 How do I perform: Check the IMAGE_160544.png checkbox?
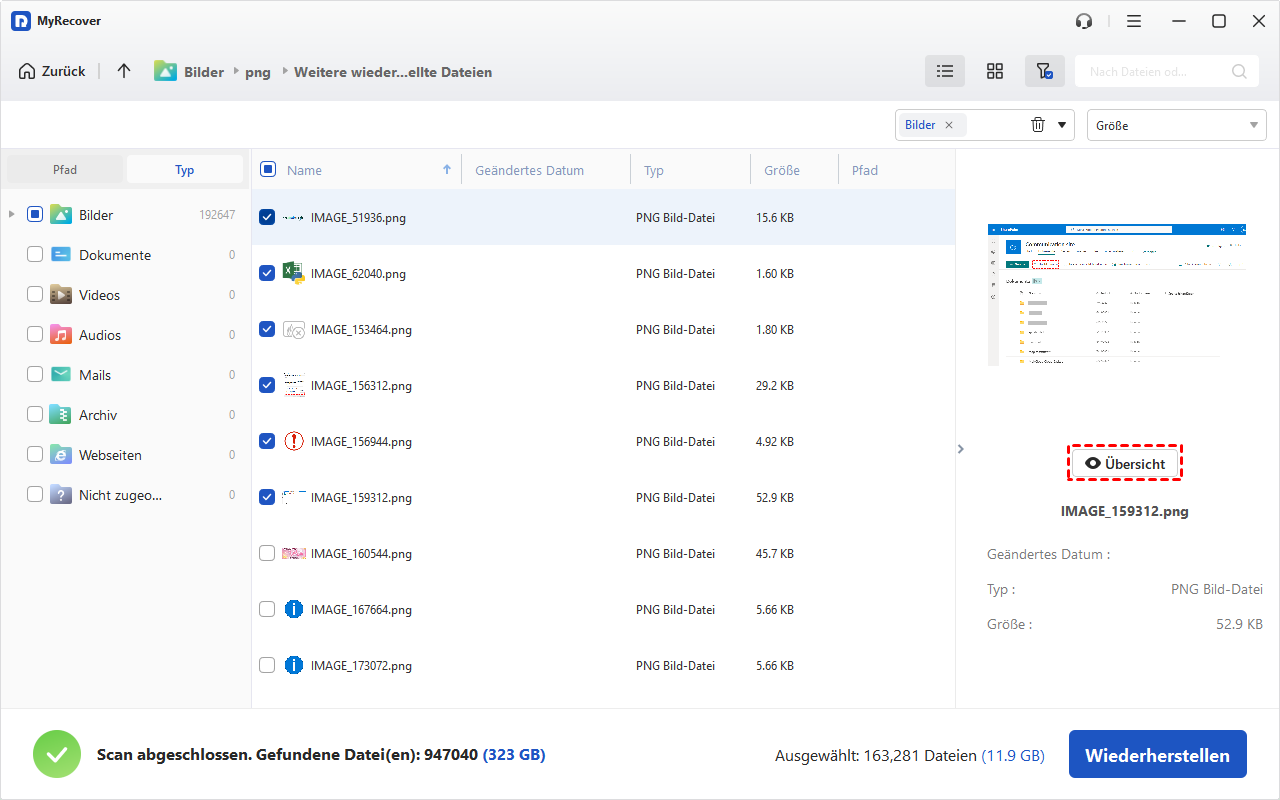pyautogui.click(x=267, y=553)
